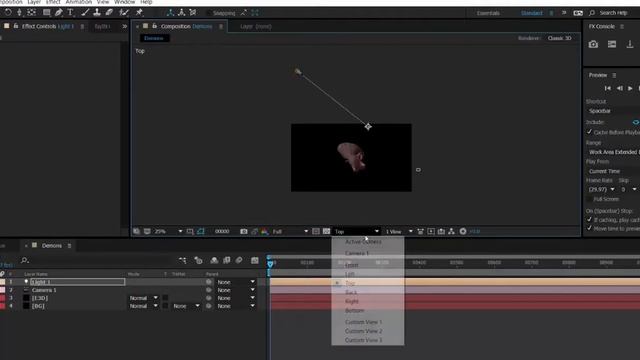Enable Motion Blur icon in timeline
Screen dimensions: 640x360
[x=239, y=260]
